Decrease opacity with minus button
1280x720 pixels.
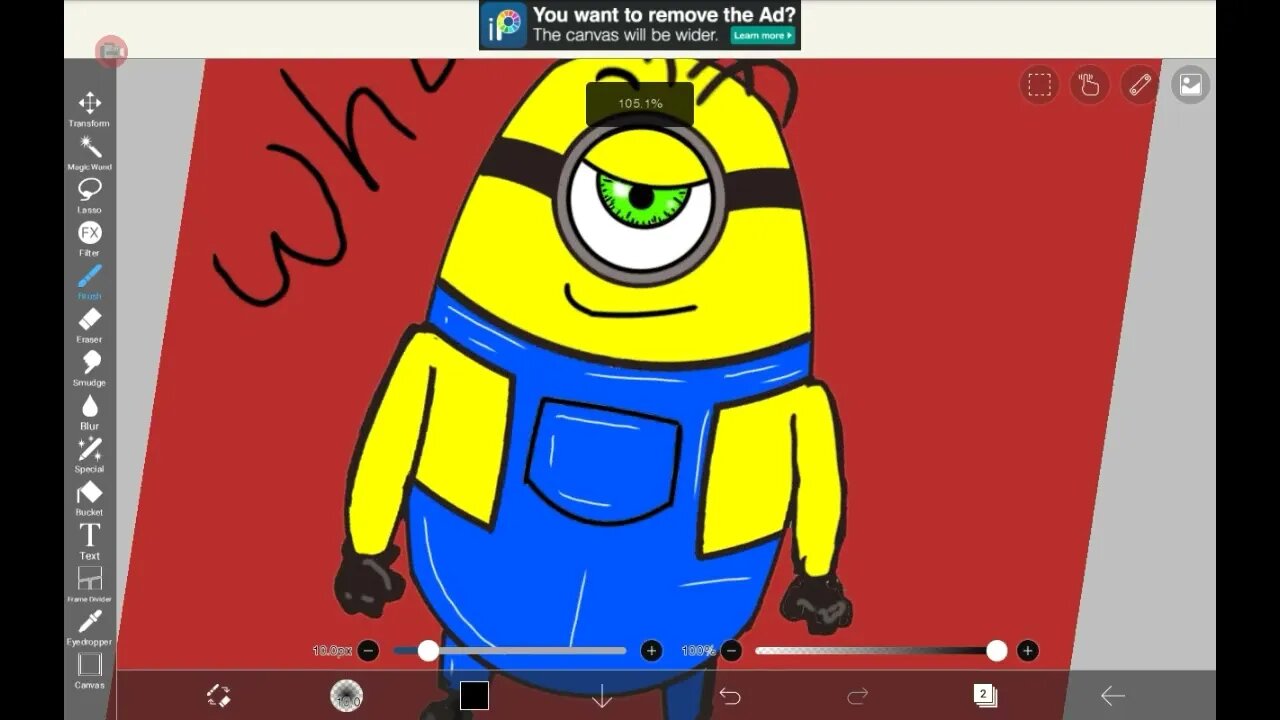tap(732, 651)
